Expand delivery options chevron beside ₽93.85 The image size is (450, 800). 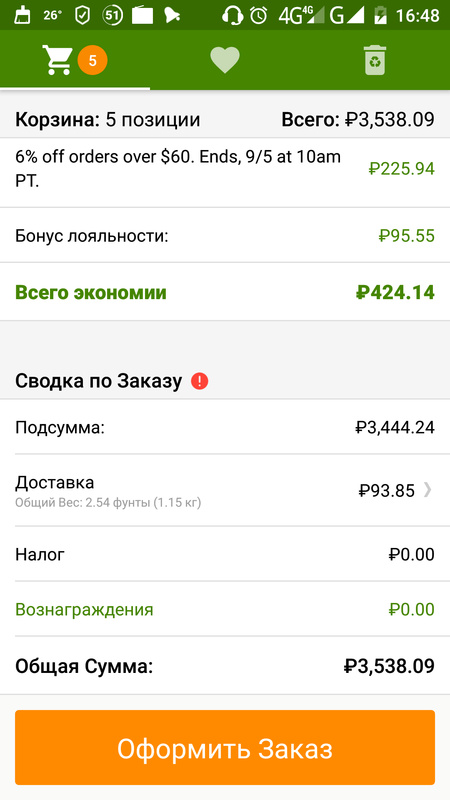pyautogui.click(x=428, y=490)
